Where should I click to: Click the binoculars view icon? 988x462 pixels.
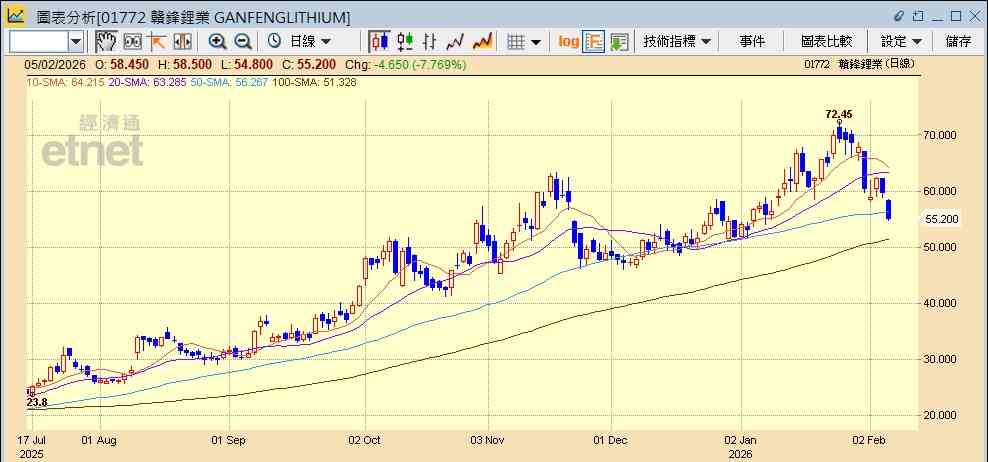pyautogui.click(x=132, y=42)
